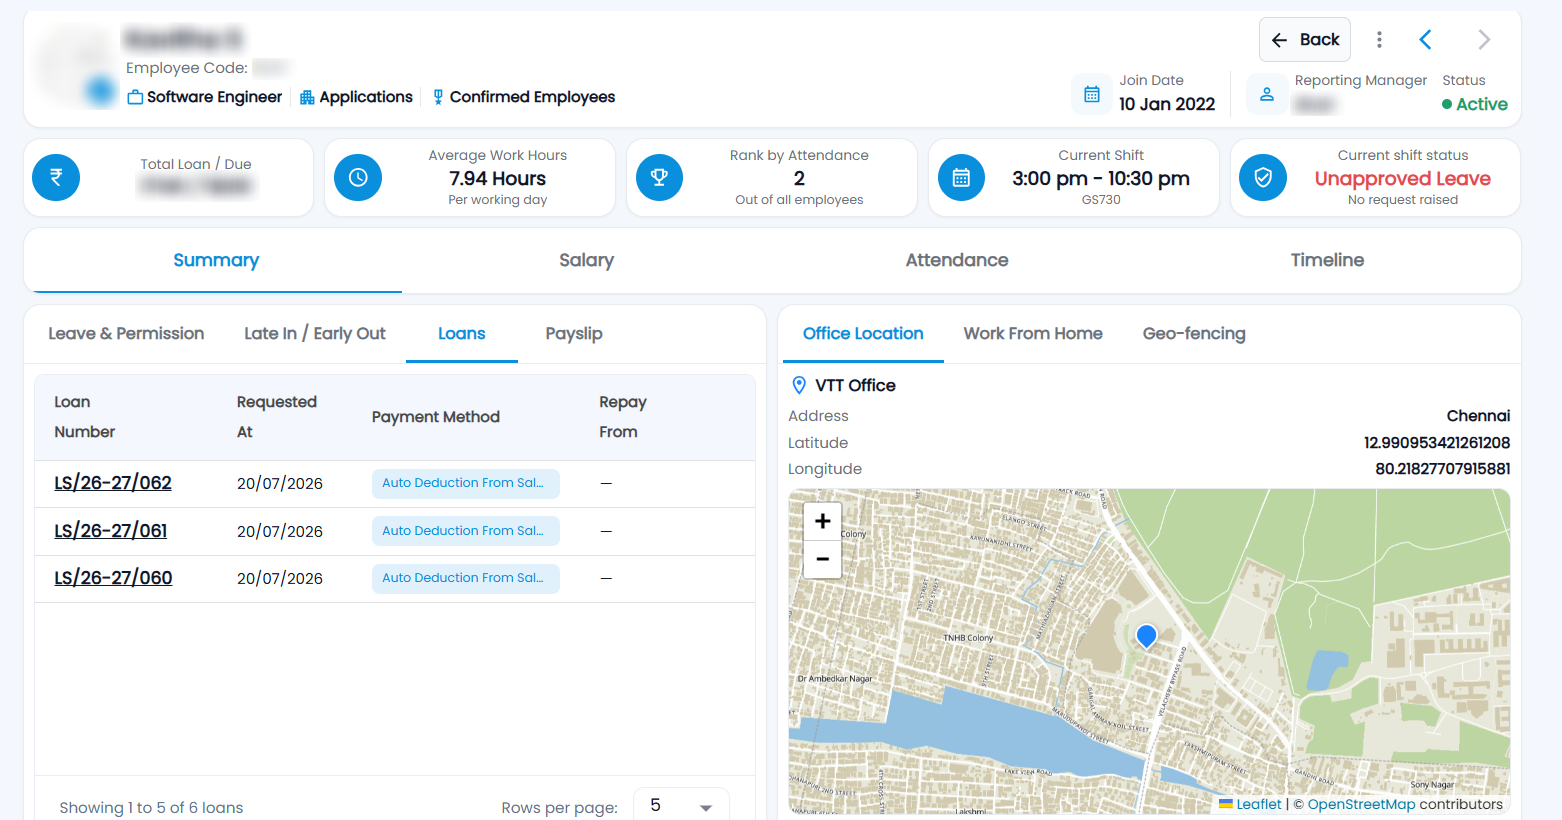This screenshot has height=820, width=1562.
Task: Click payment method chip for LS/26-27/060
Action: click(x=466, y=578)
